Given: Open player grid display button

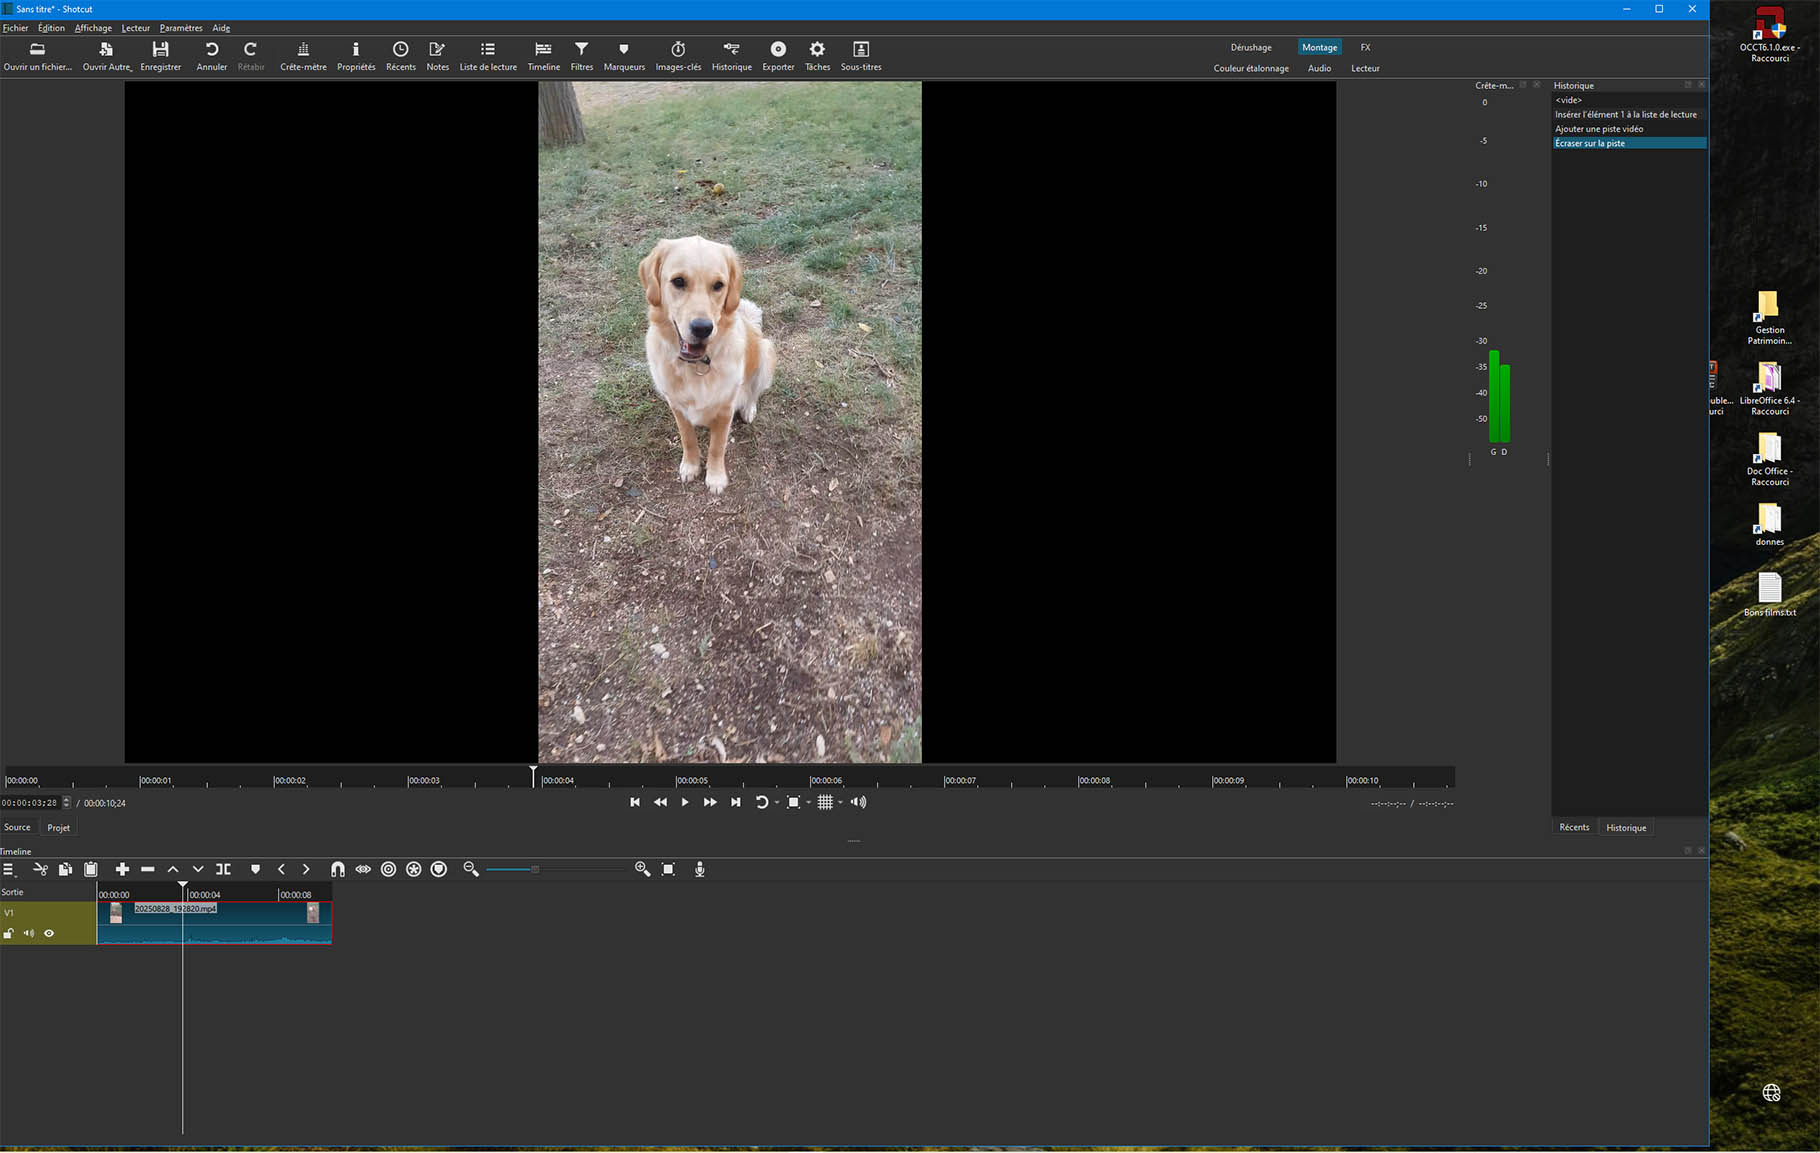Looking at the screenshot, I should (825, 802).
